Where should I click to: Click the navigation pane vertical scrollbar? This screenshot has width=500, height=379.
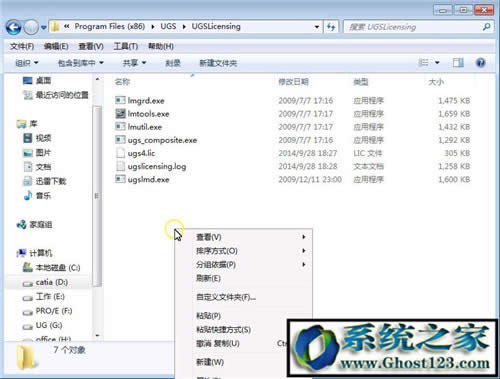97,195
